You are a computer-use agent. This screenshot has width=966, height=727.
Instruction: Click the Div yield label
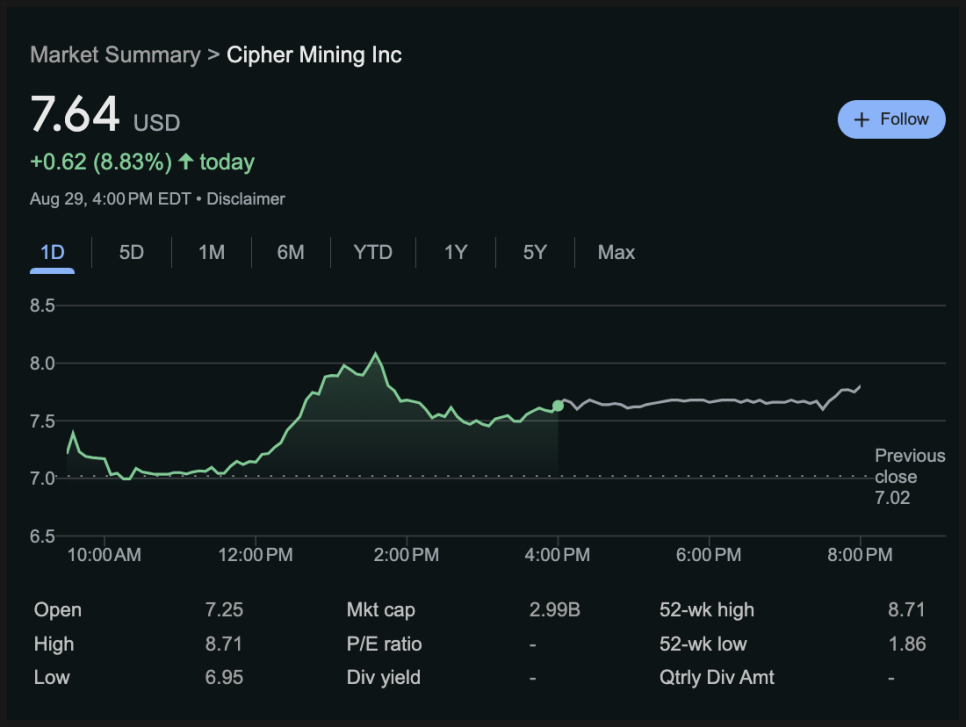click(384, 678)
